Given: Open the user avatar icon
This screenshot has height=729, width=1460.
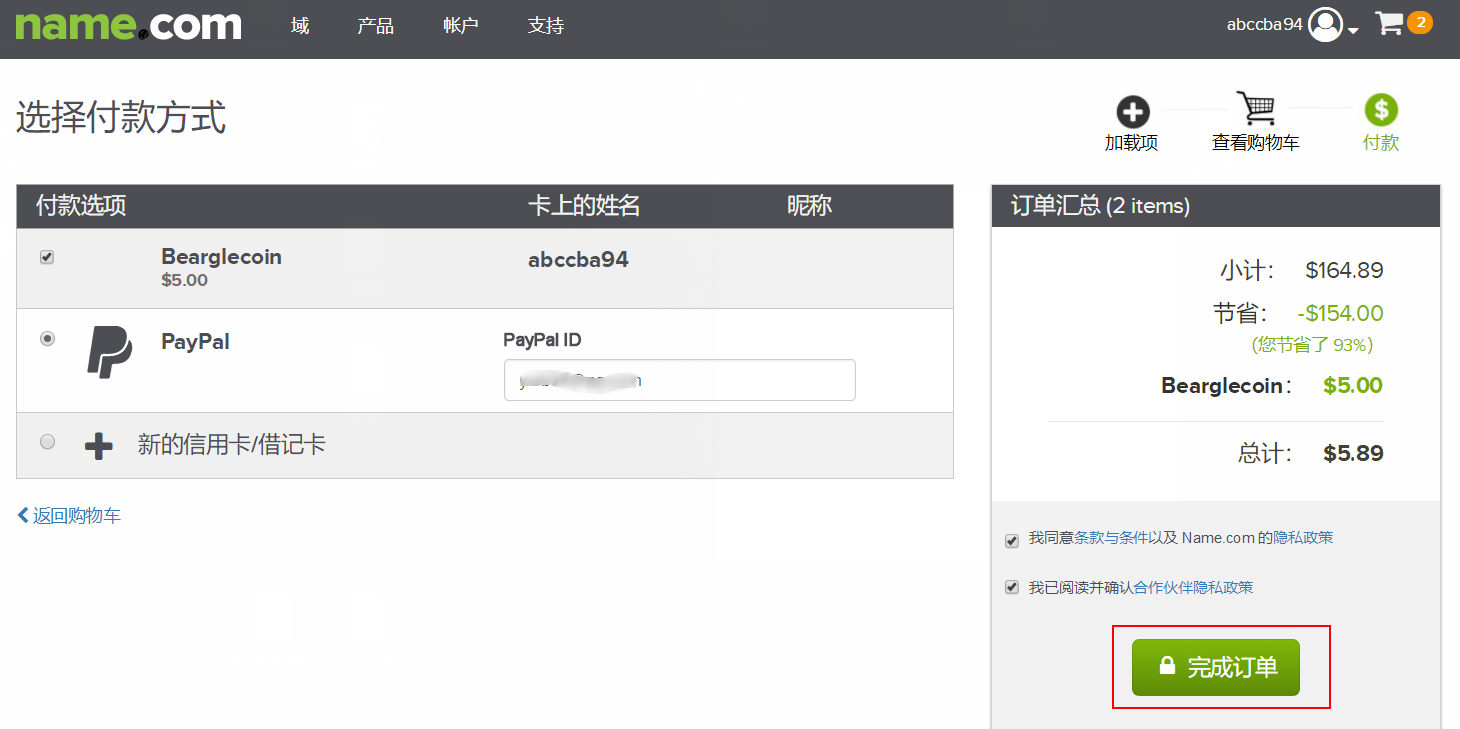Looking at the screenshot, I should 1325,24.
